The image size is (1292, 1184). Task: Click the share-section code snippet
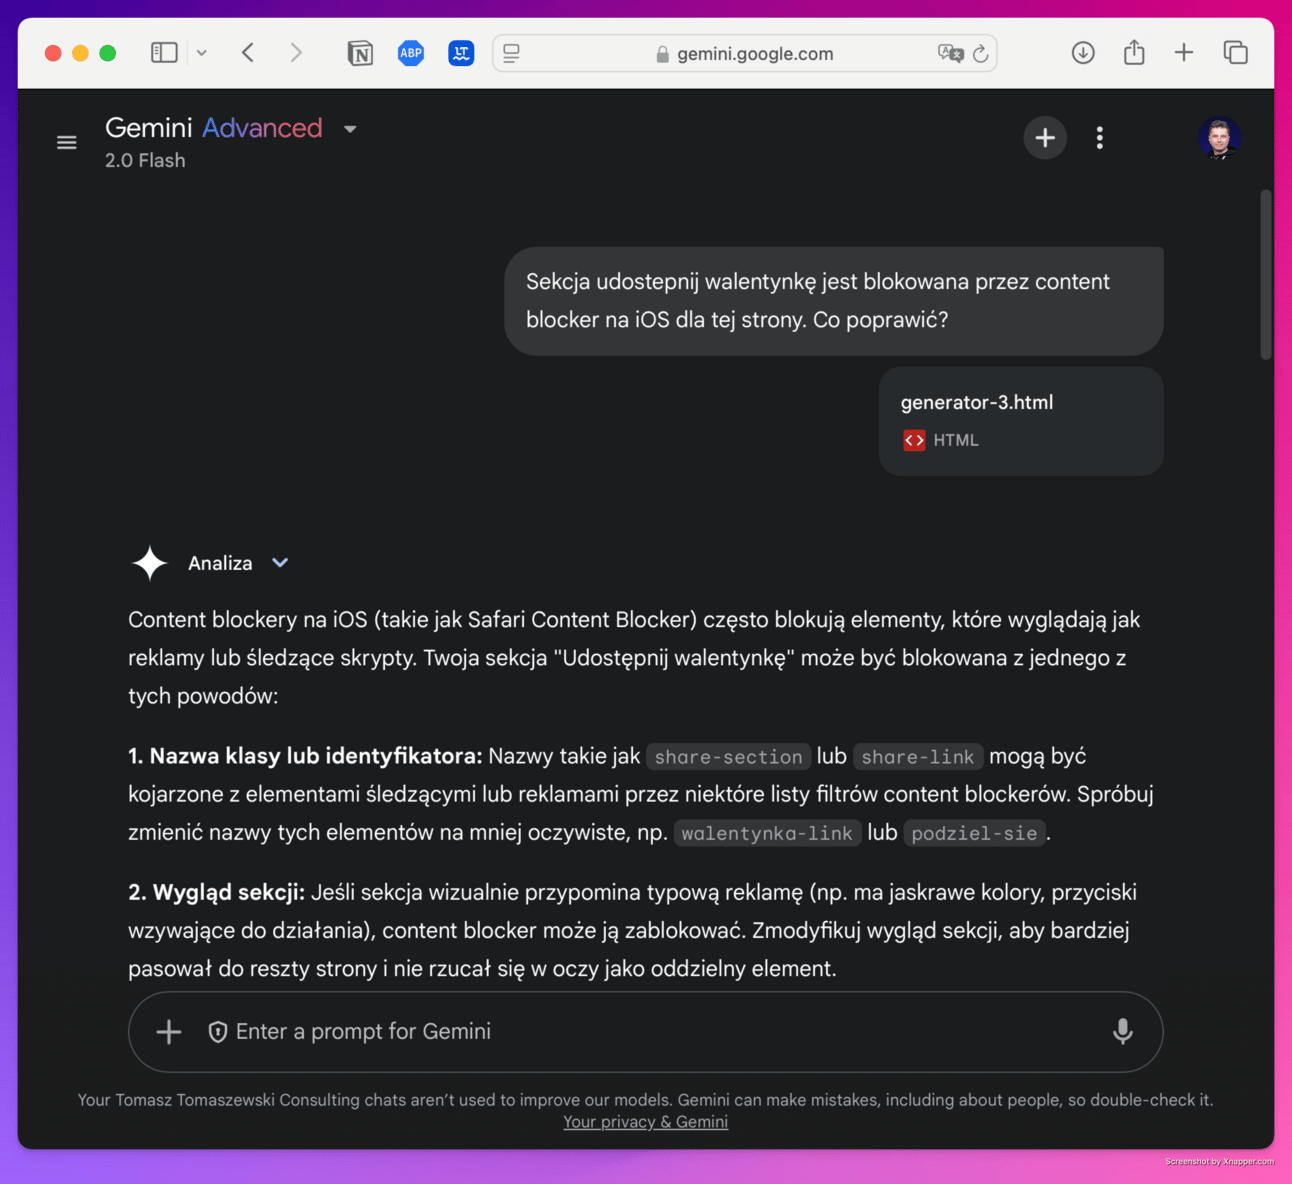(x=728, y=757)
